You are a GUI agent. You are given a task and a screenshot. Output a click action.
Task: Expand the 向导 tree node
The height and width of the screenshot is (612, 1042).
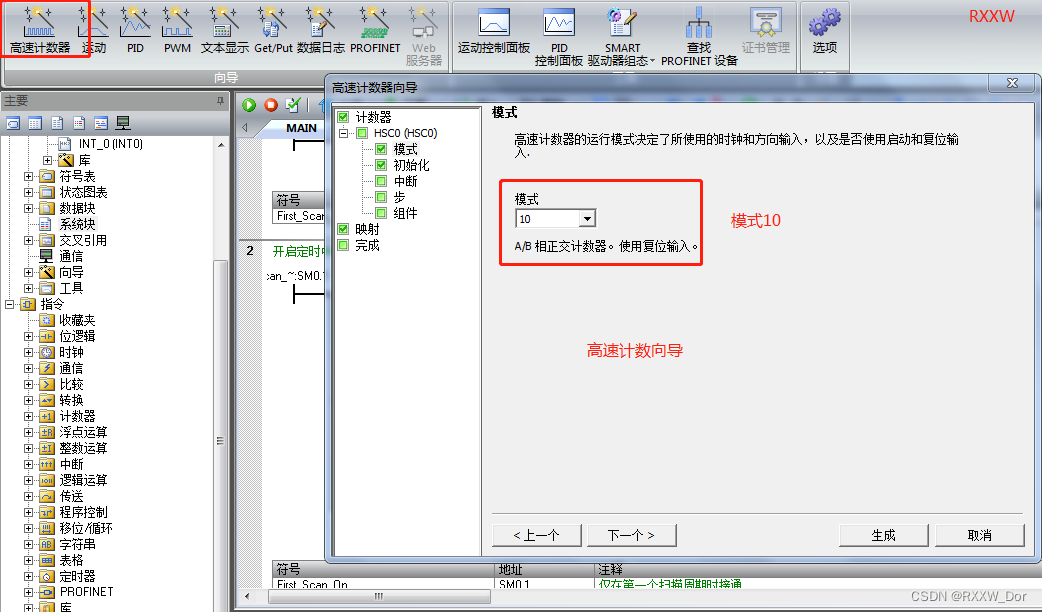pyautogui.click(x=28, y=272)
